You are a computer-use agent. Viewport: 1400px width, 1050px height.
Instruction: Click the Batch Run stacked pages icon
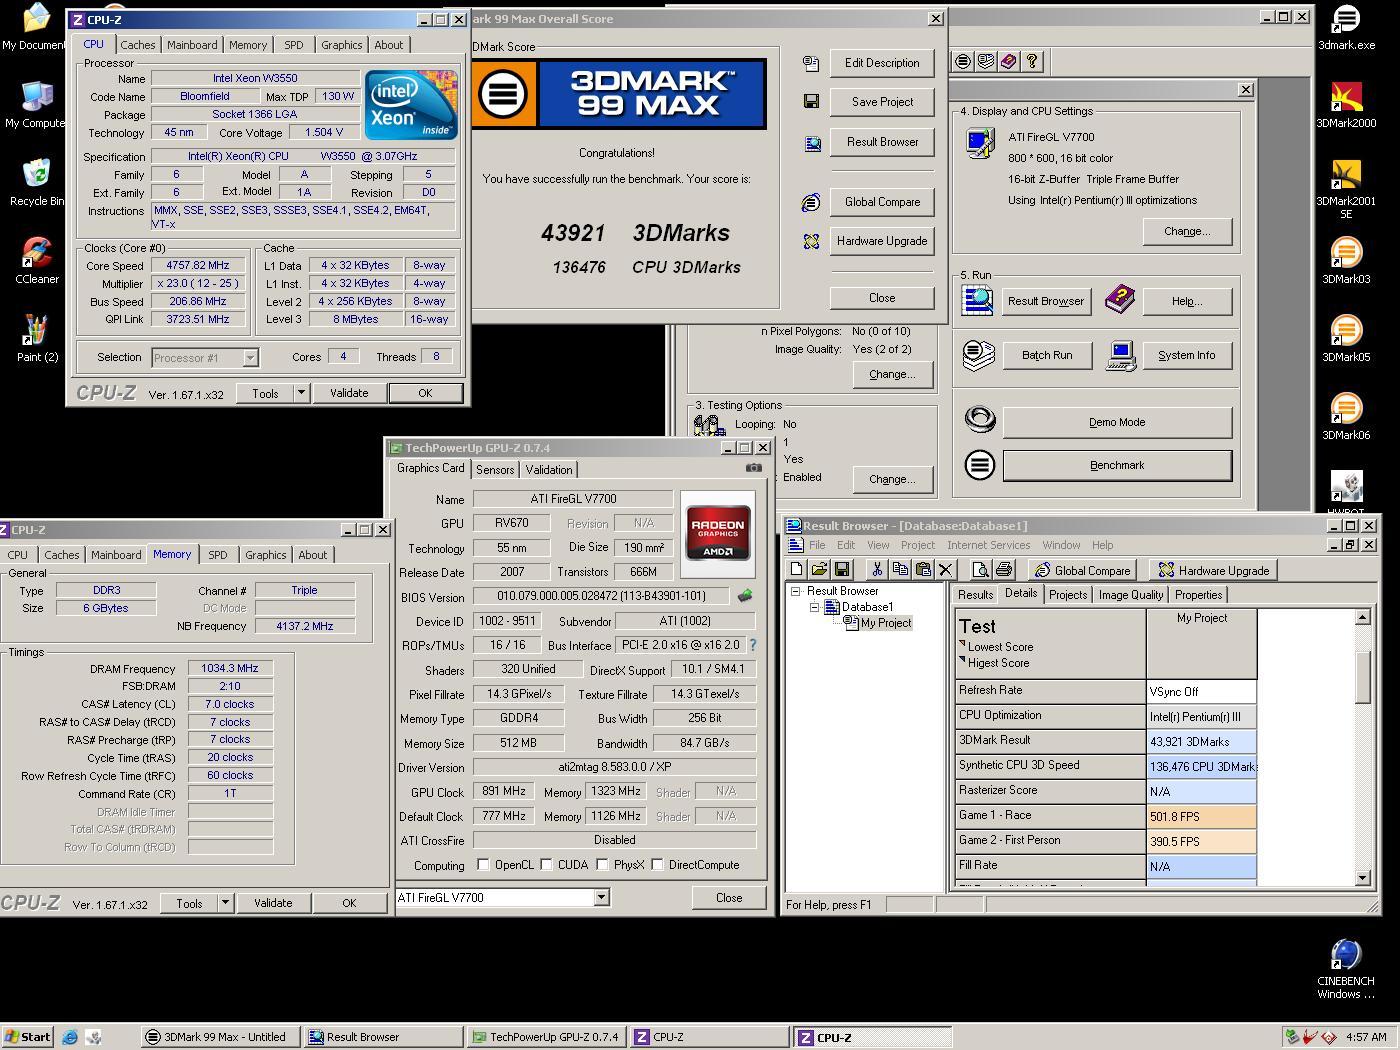click(x=978, y=356)
